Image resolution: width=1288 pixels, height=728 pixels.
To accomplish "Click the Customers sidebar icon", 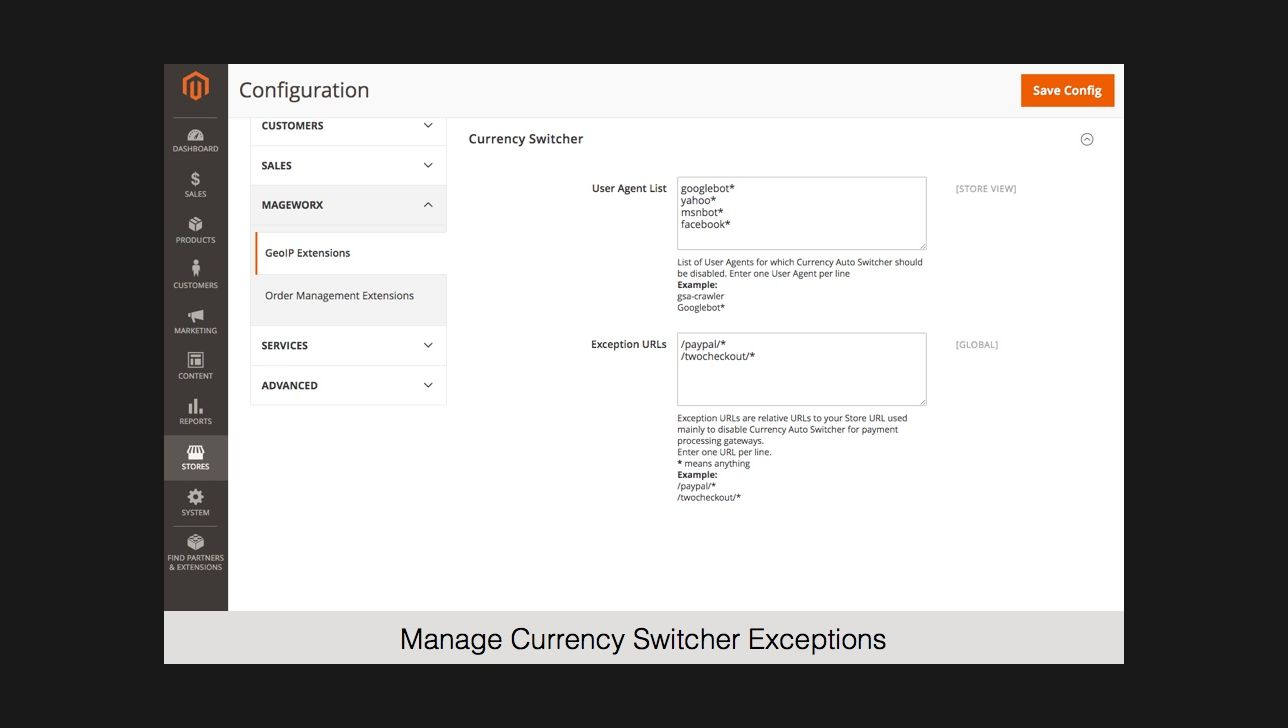I will click(195, 270).
